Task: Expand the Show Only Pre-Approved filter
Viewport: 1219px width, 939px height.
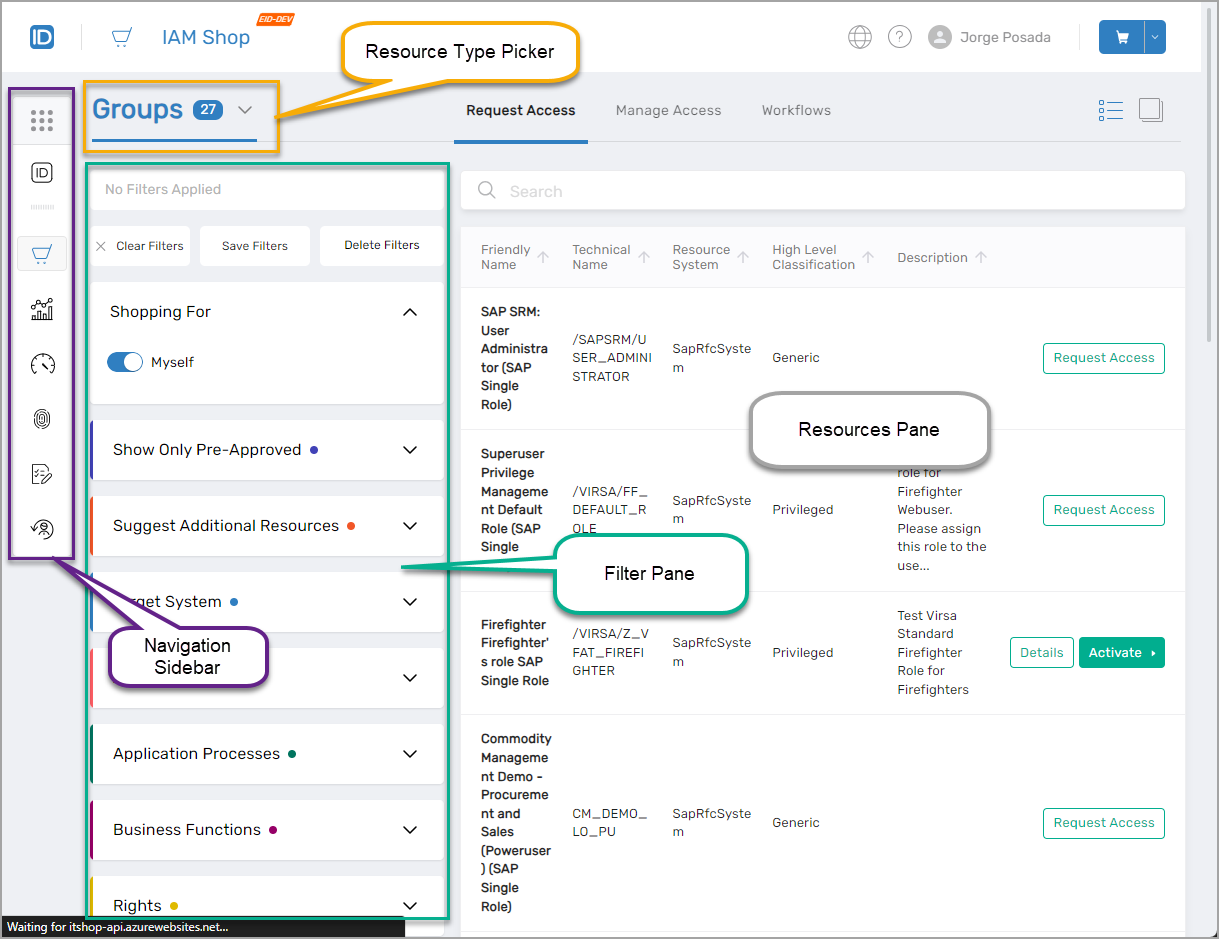Action: [409, 450]
